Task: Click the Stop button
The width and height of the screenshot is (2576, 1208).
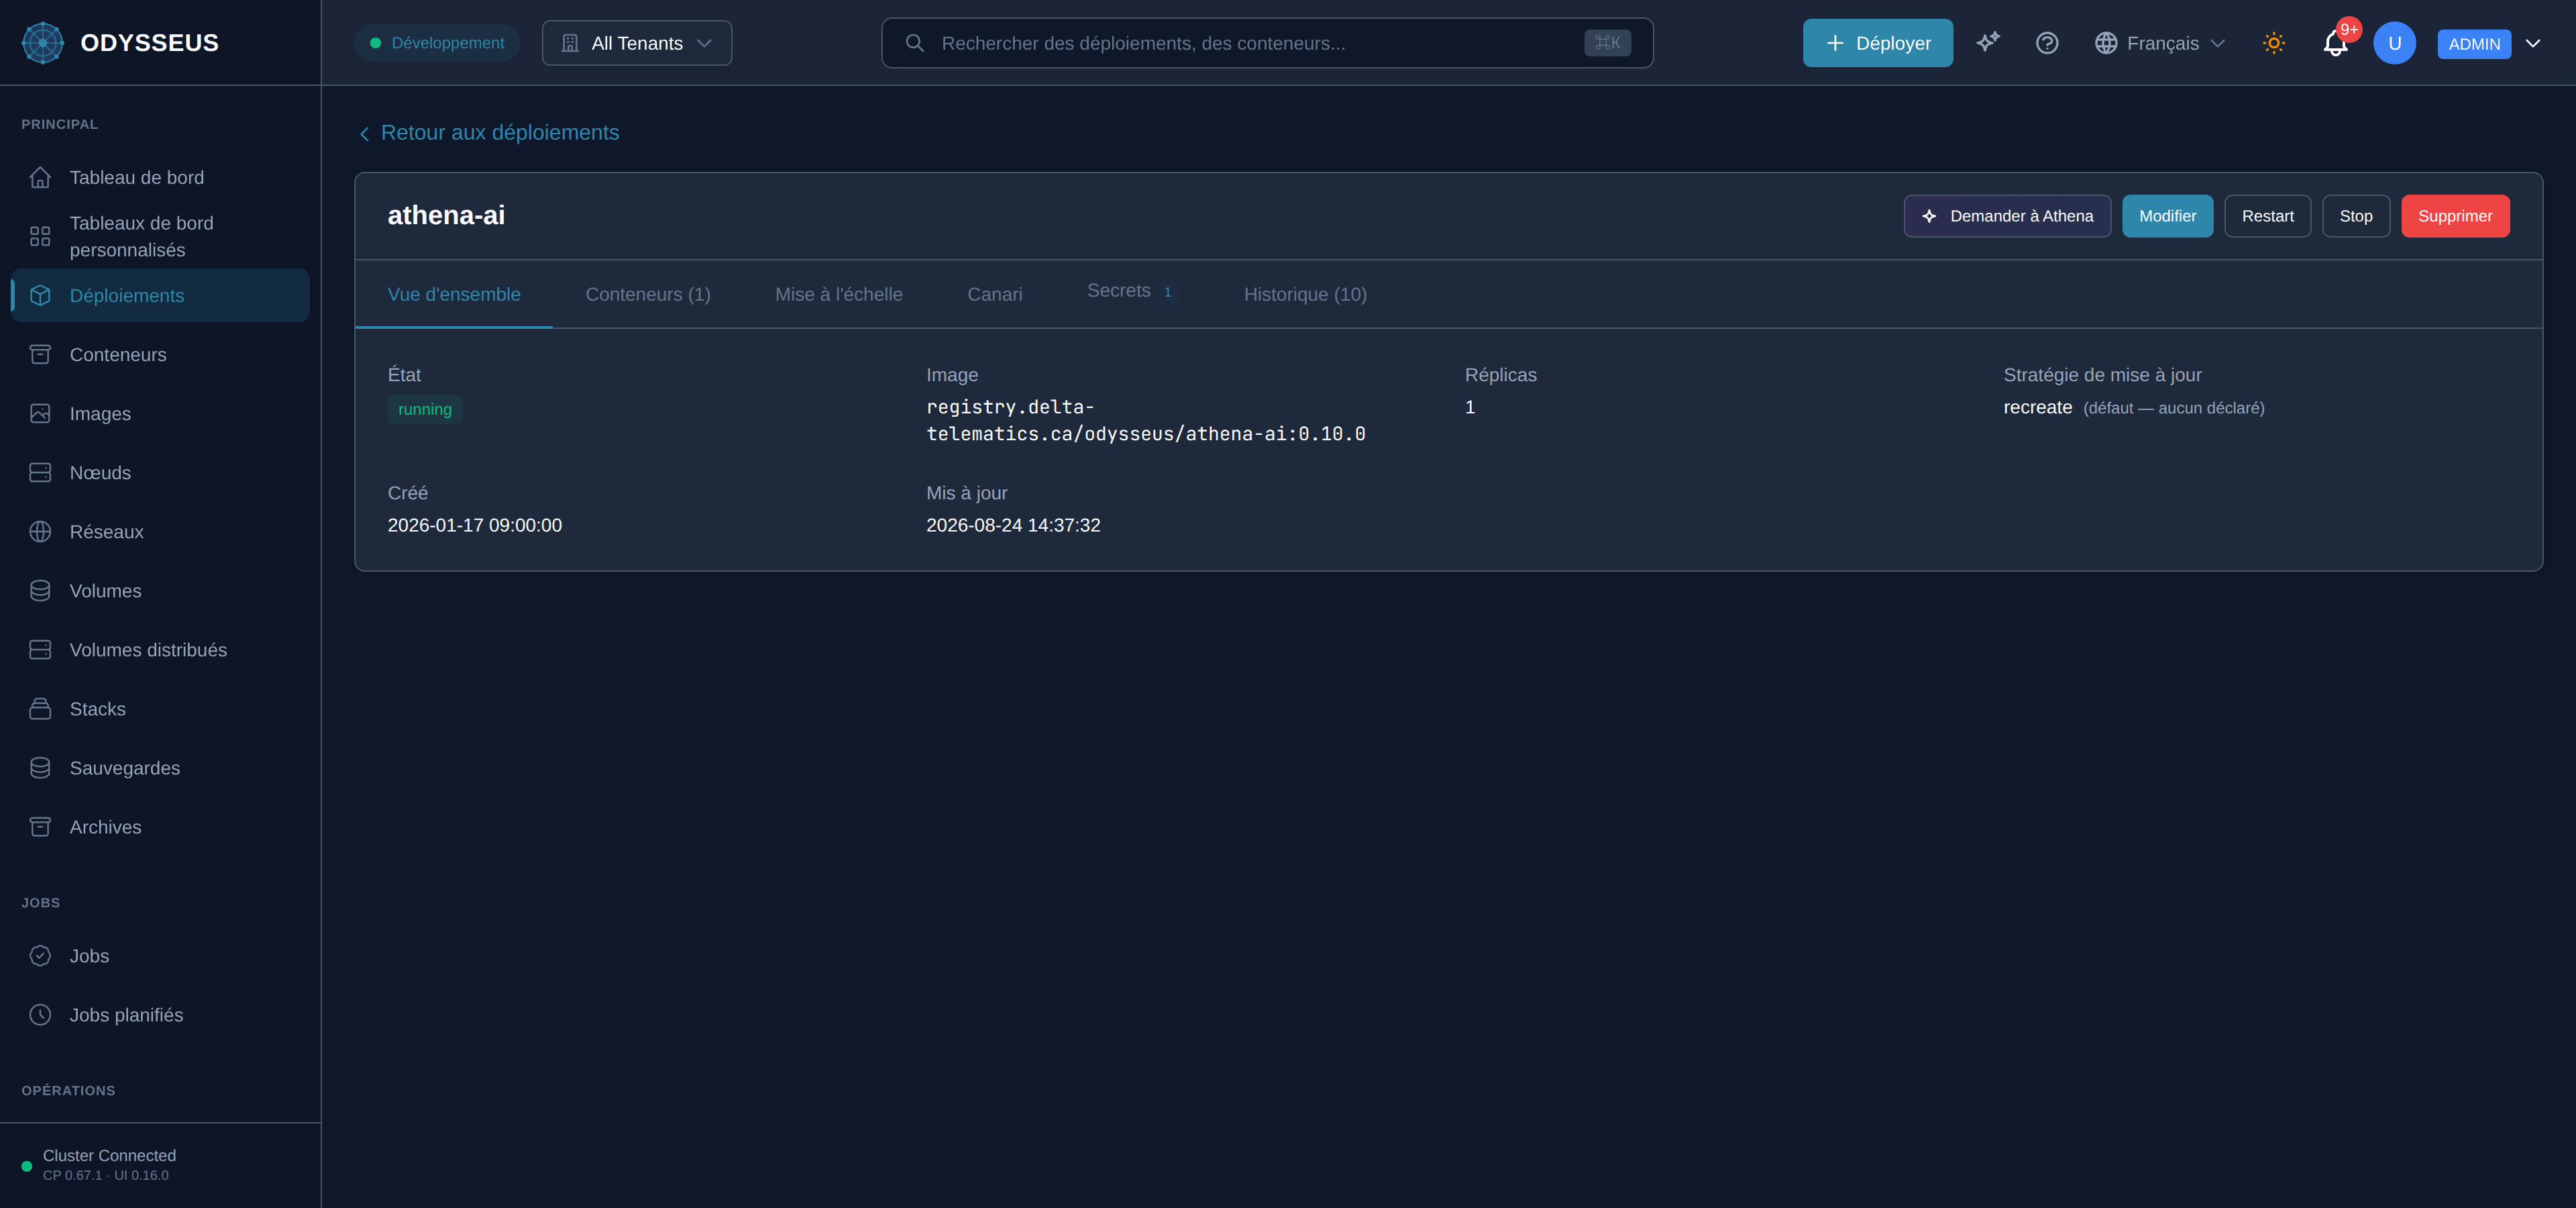Action: click(2355, 216)
